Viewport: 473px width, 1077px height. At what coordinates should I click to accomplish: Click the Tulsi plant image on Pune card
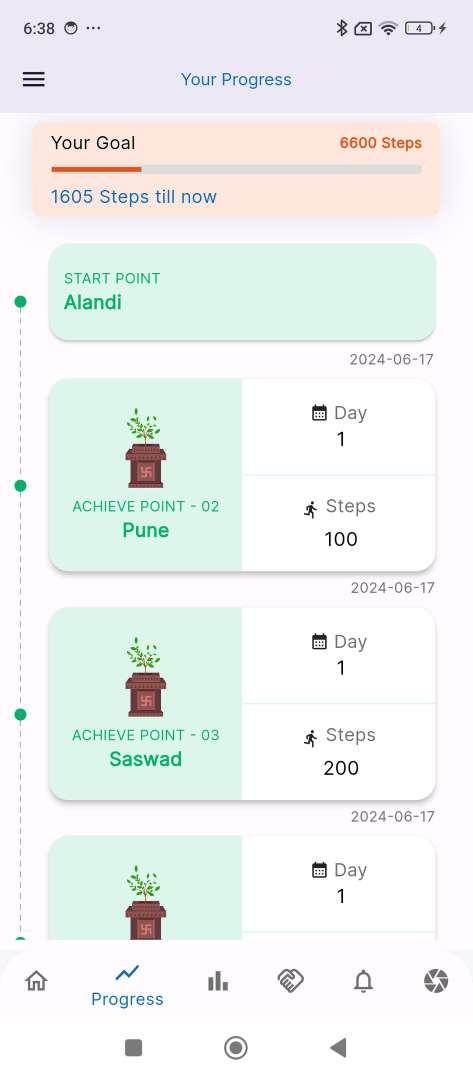pos(145,448)
